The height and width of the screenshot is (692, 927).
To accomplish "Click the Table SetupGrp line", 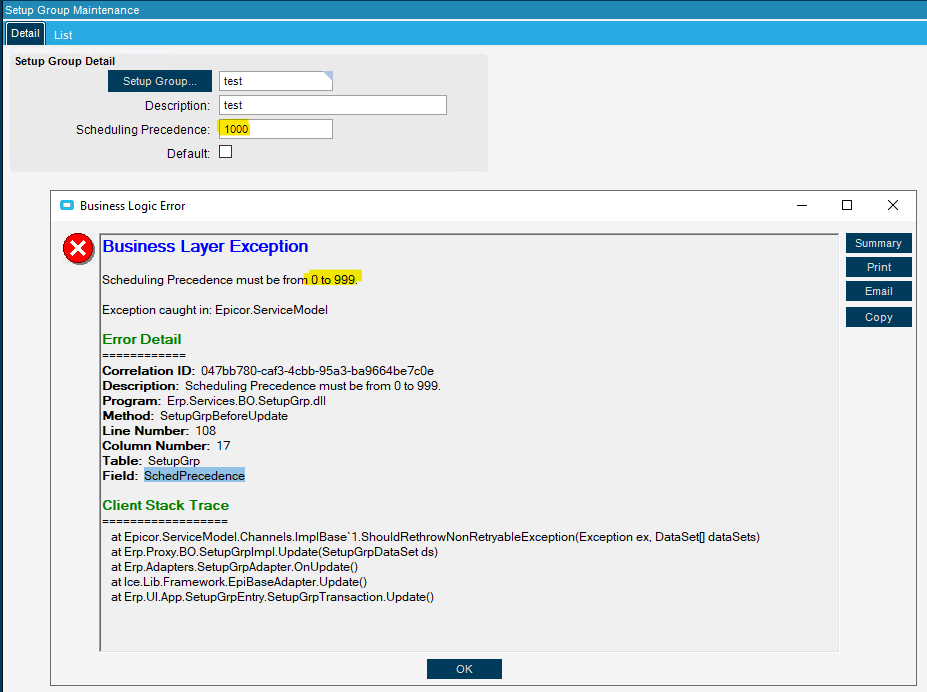I will [151, 461].
